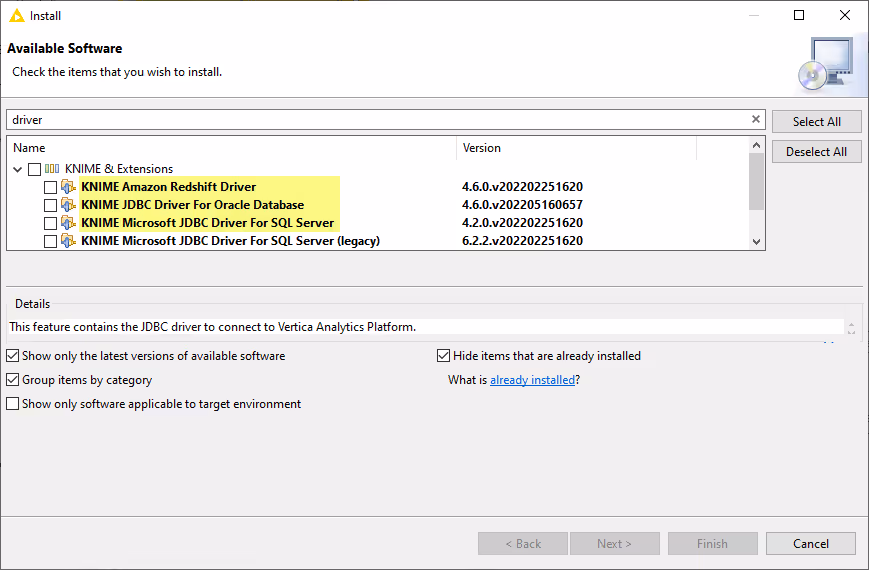Disable Group items by category option
The height and width of the screenshot is (570, 869).
click(x=13, y=380)
